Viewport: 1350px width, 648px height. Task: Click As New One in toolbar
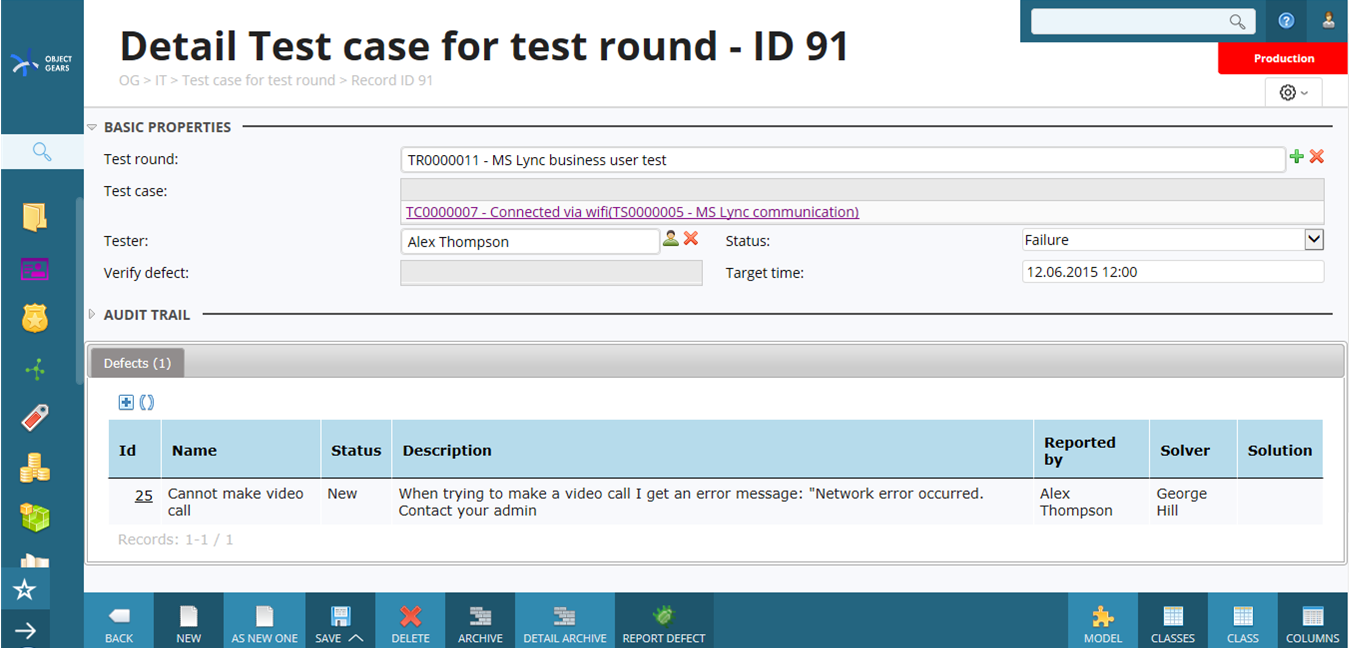tap(265, 621)
